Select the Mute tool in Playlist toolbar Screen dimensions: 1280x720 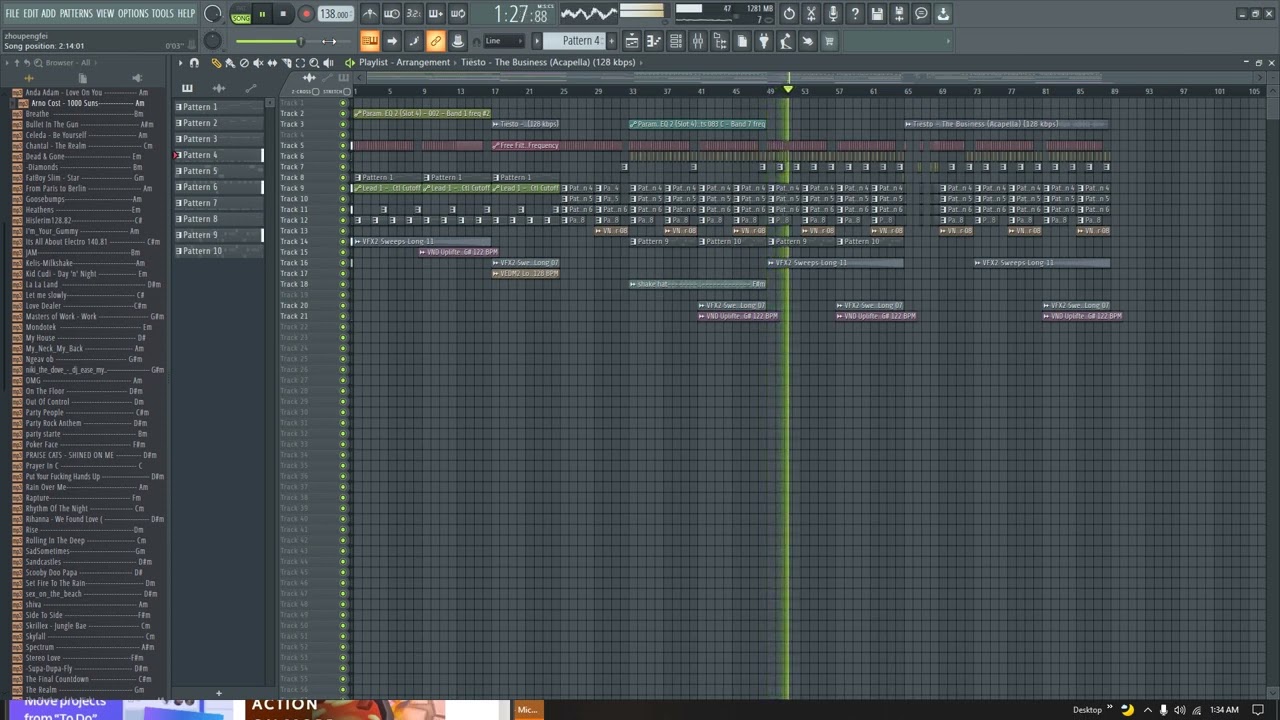pyautogui.click(x=258, y=63)
